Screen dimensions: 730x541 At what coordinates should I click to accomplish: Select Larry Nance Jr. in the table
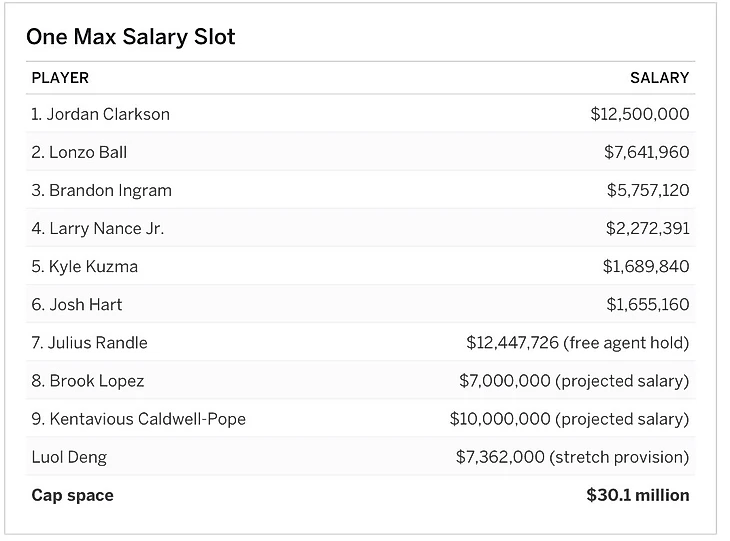point(98,228)
